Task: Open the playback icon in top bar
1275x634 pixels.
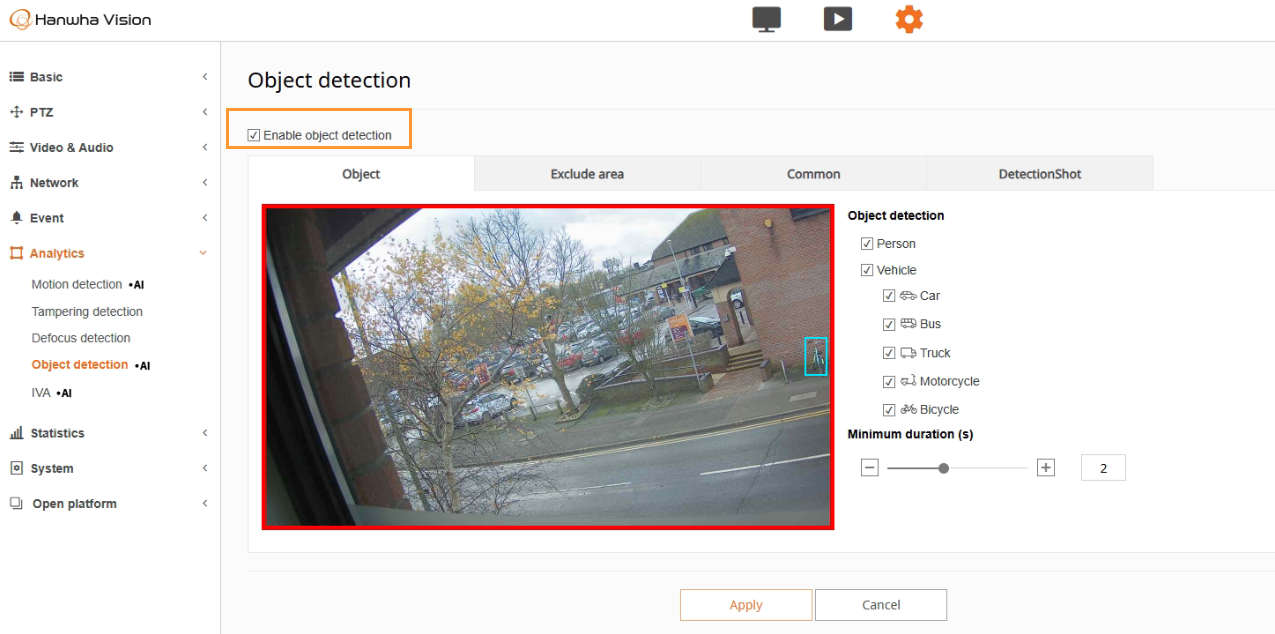Action: click(838, 19)
